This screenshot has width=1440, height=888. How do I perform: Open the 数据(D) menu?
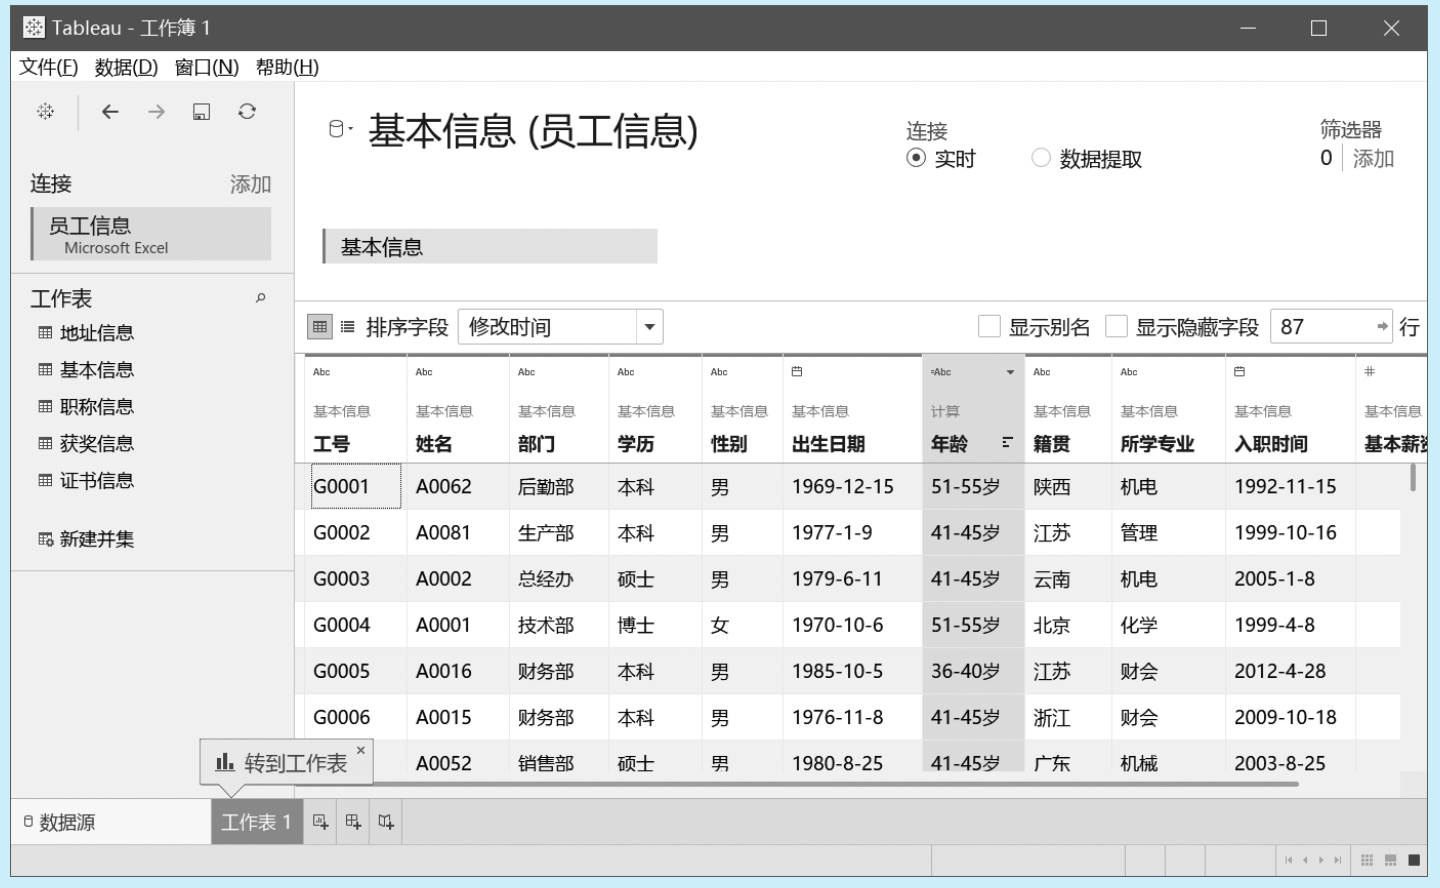(x=126, y=67)
